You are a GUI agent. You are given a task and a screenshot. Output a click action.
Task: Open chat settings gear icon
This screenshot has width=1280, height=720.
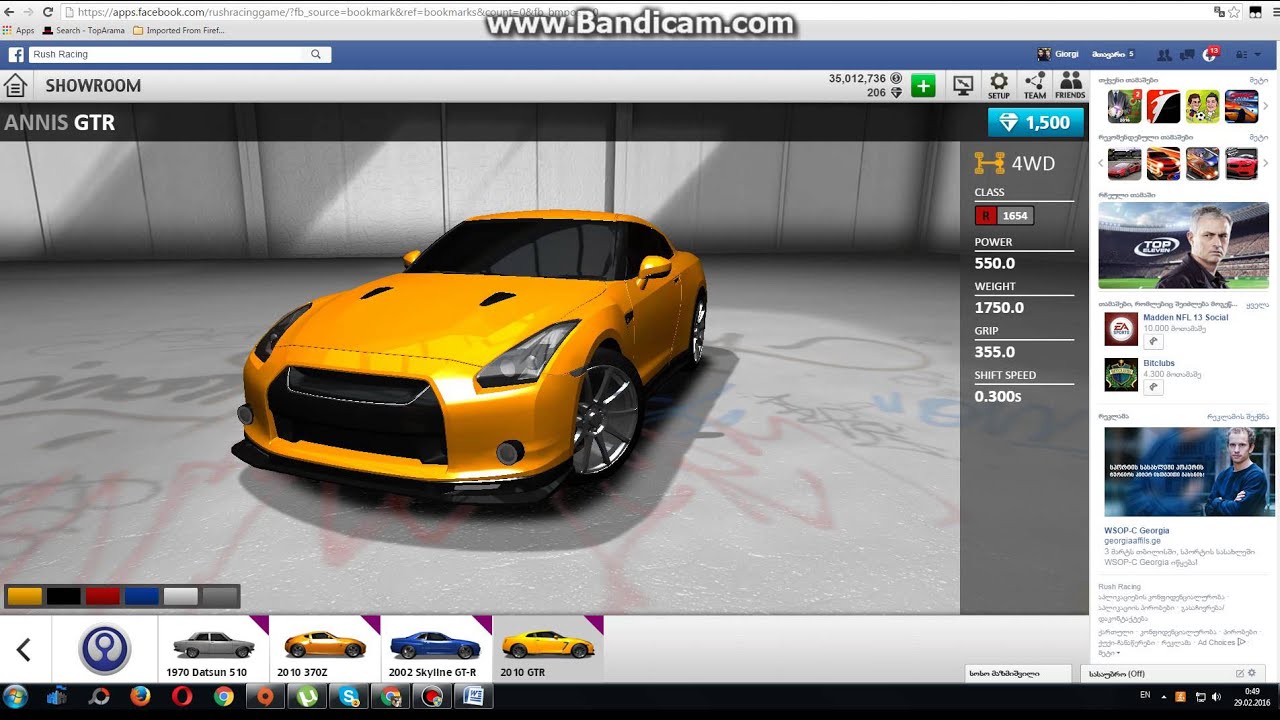[1252, 673]
